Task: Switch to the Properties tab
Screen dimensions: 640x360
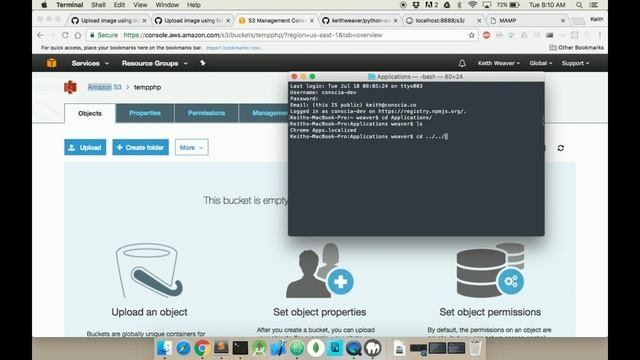Action: click(x=145, y=113)
